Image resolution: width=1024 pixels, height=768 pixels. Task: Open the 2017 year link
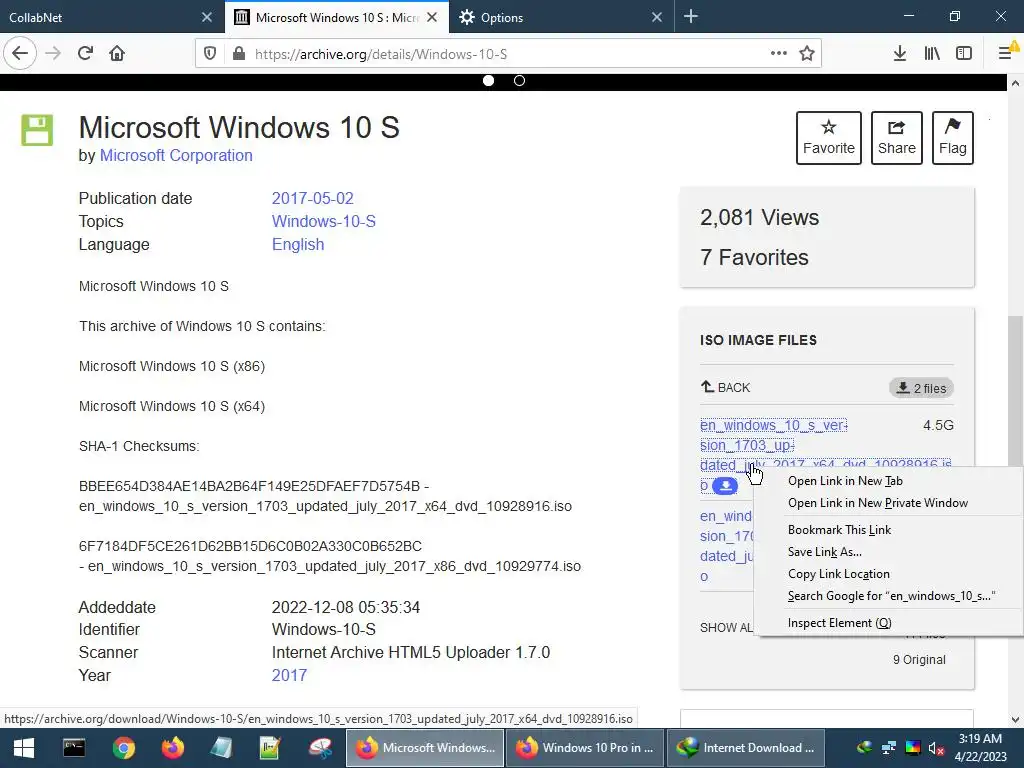[289, 675]
